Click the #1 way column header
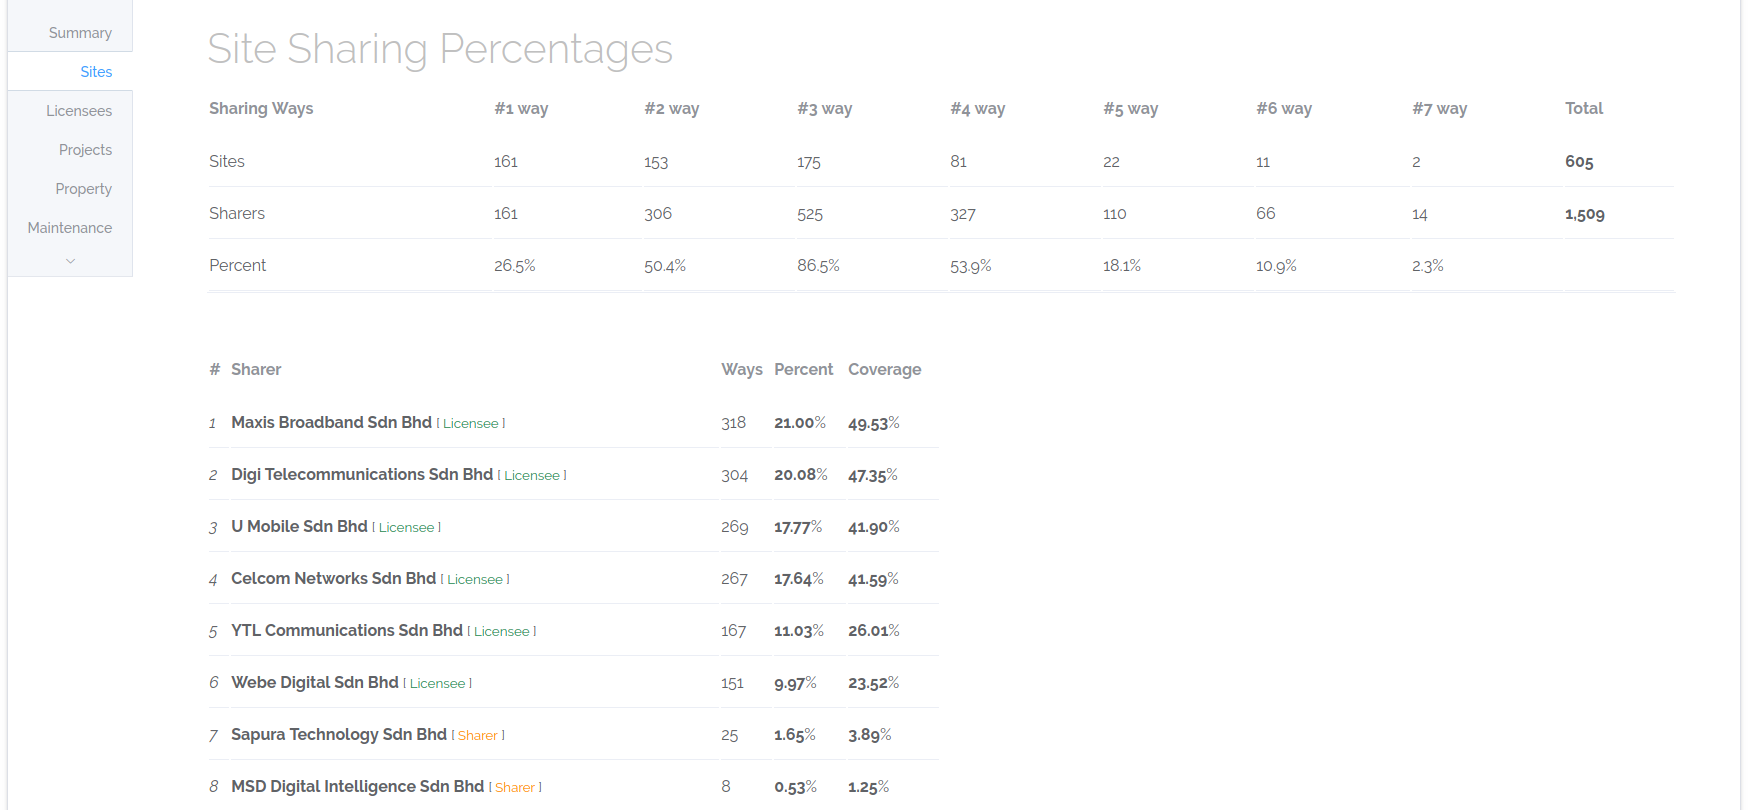 [521, 108]
